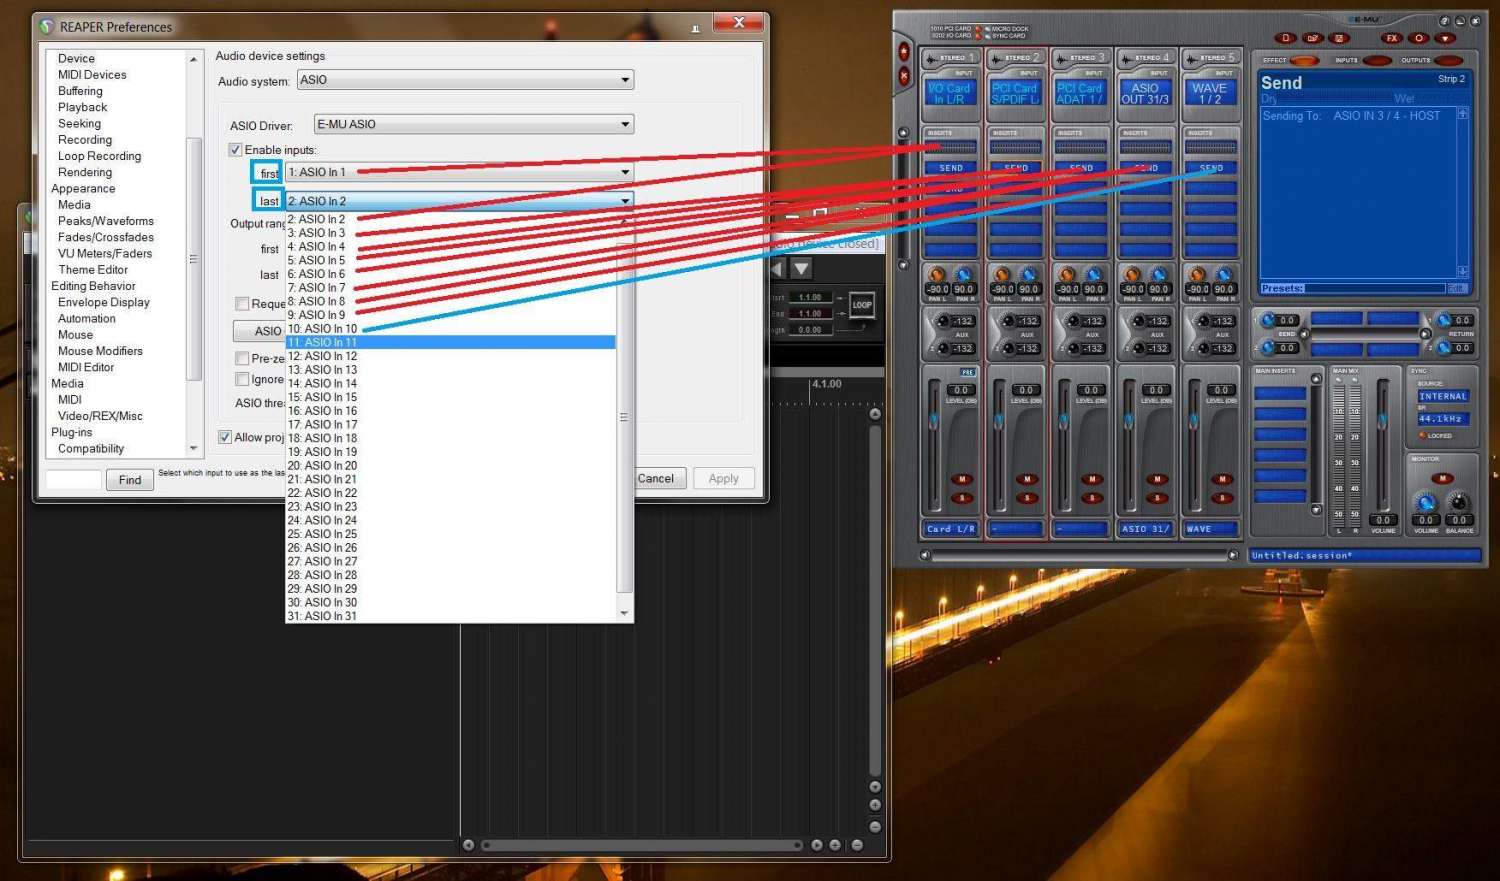Click the E-MU help question mark icon

[x=1444, y=21]
